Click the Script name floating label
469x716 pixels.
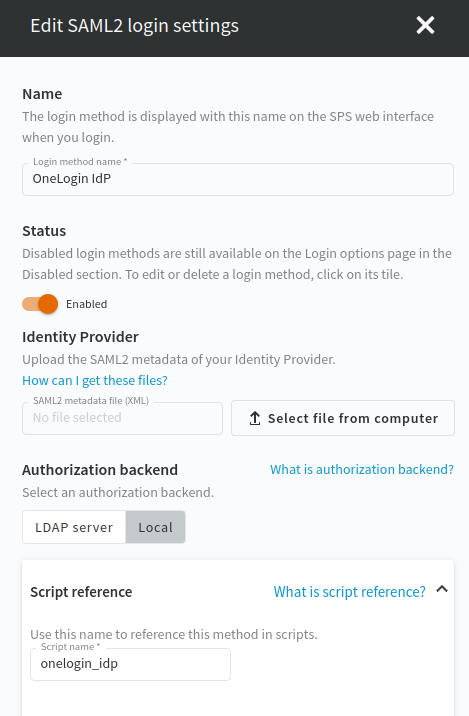[x=70, y=647]
